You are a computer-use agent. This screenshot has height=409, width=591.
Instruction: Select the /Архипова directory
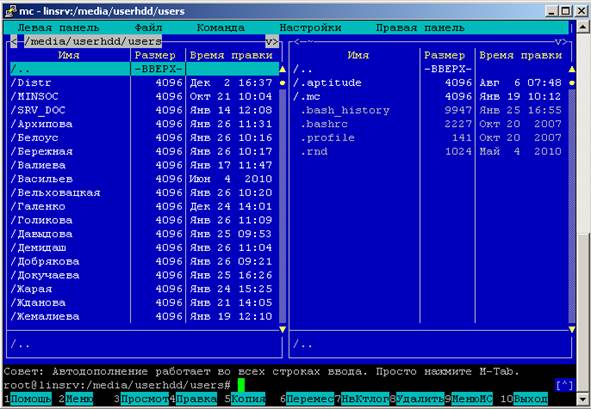tap(144, 124)
